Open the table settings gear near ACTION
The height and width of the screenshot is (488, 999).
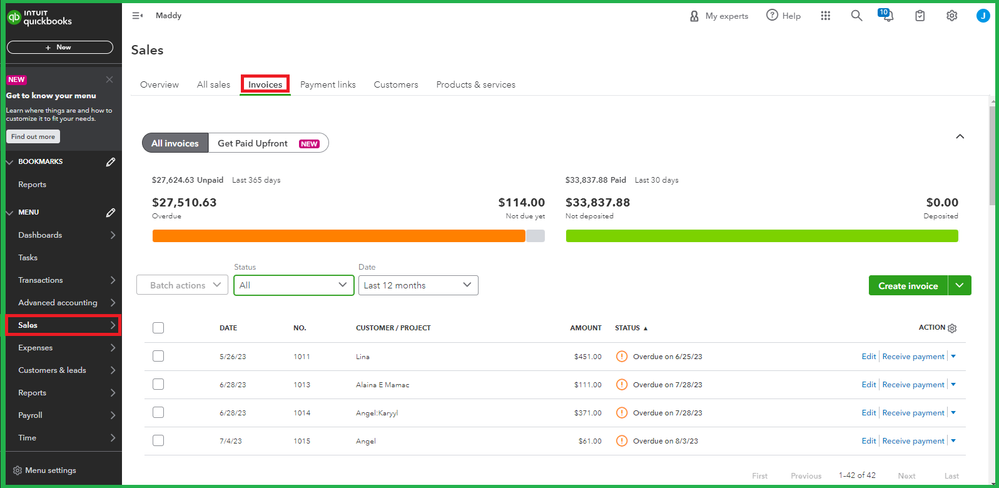pos(952,328)
